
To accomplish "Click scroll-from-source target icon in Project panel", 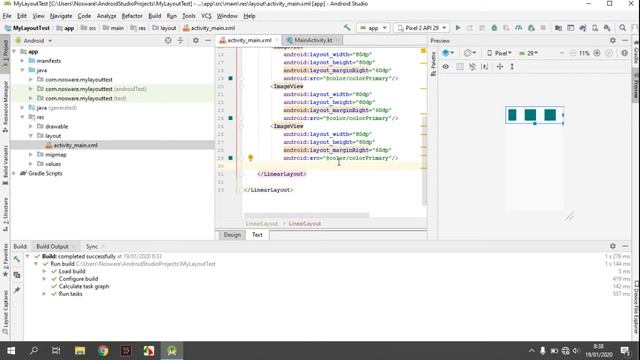I will (168, 40).
